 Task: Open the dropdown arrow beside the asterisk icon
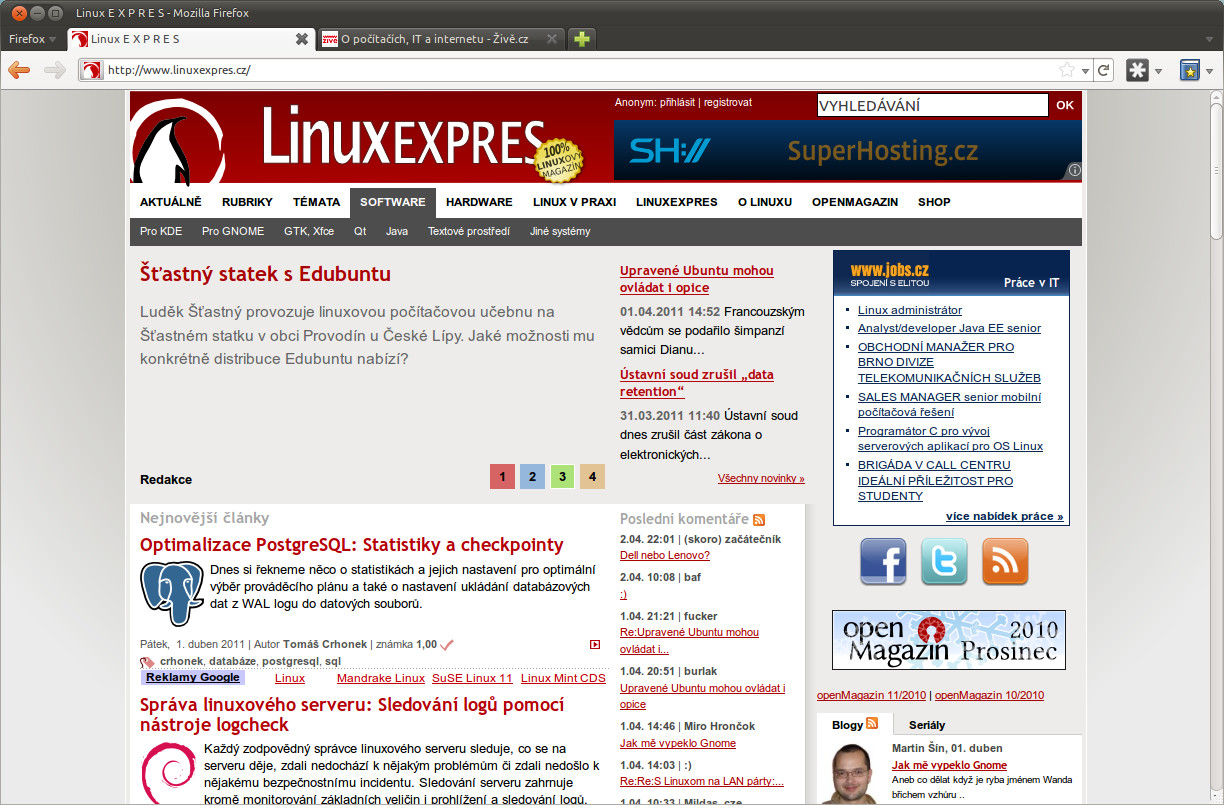tap(1158, 71)
